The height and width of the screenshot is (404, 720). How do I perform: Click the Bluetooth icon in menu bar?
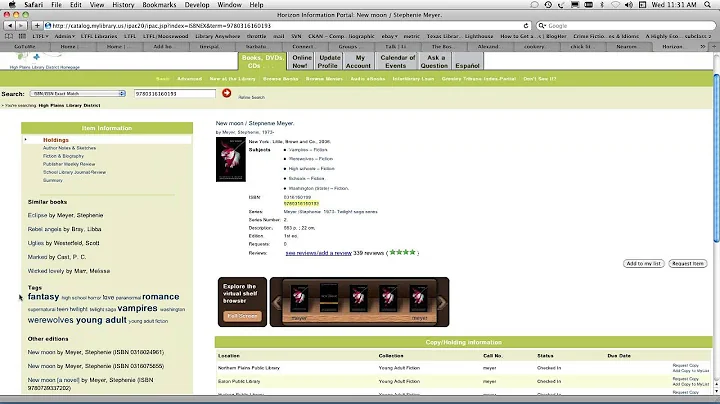click(602, 5)
